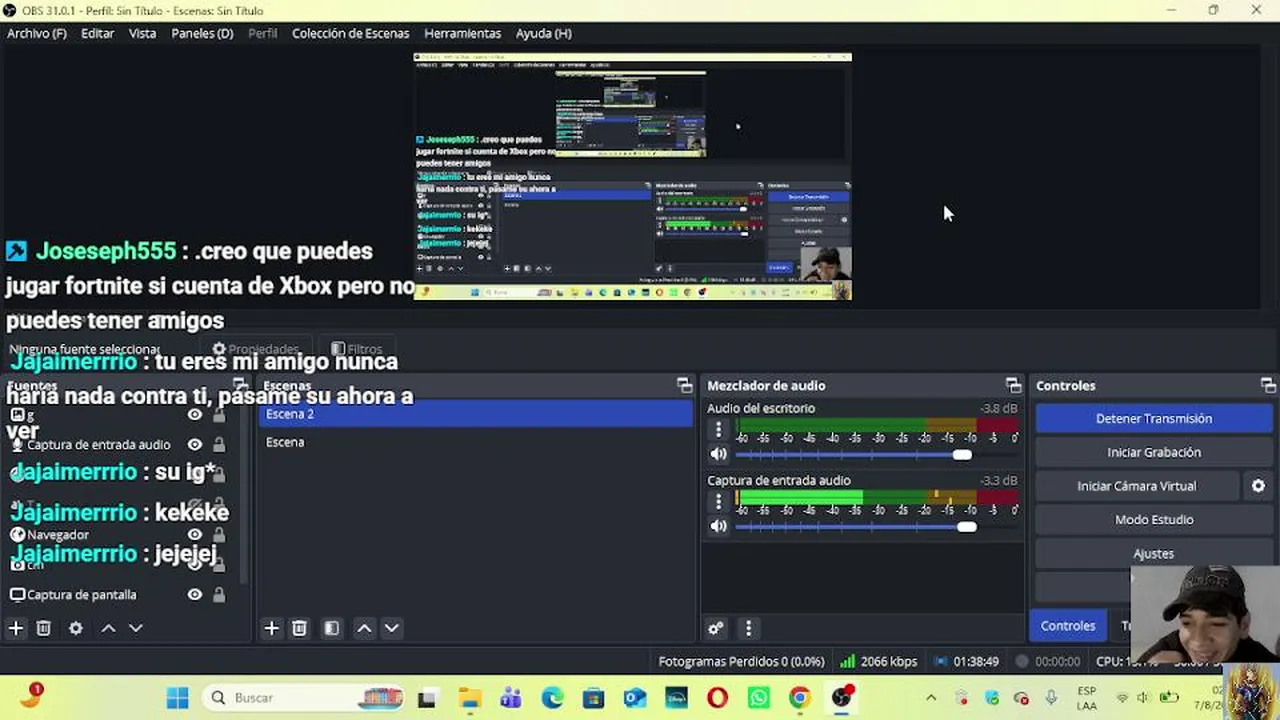This screenshot has width=1280, height=720.
Task: Open File Explorer from taskbar
Action: pos(470,698)
